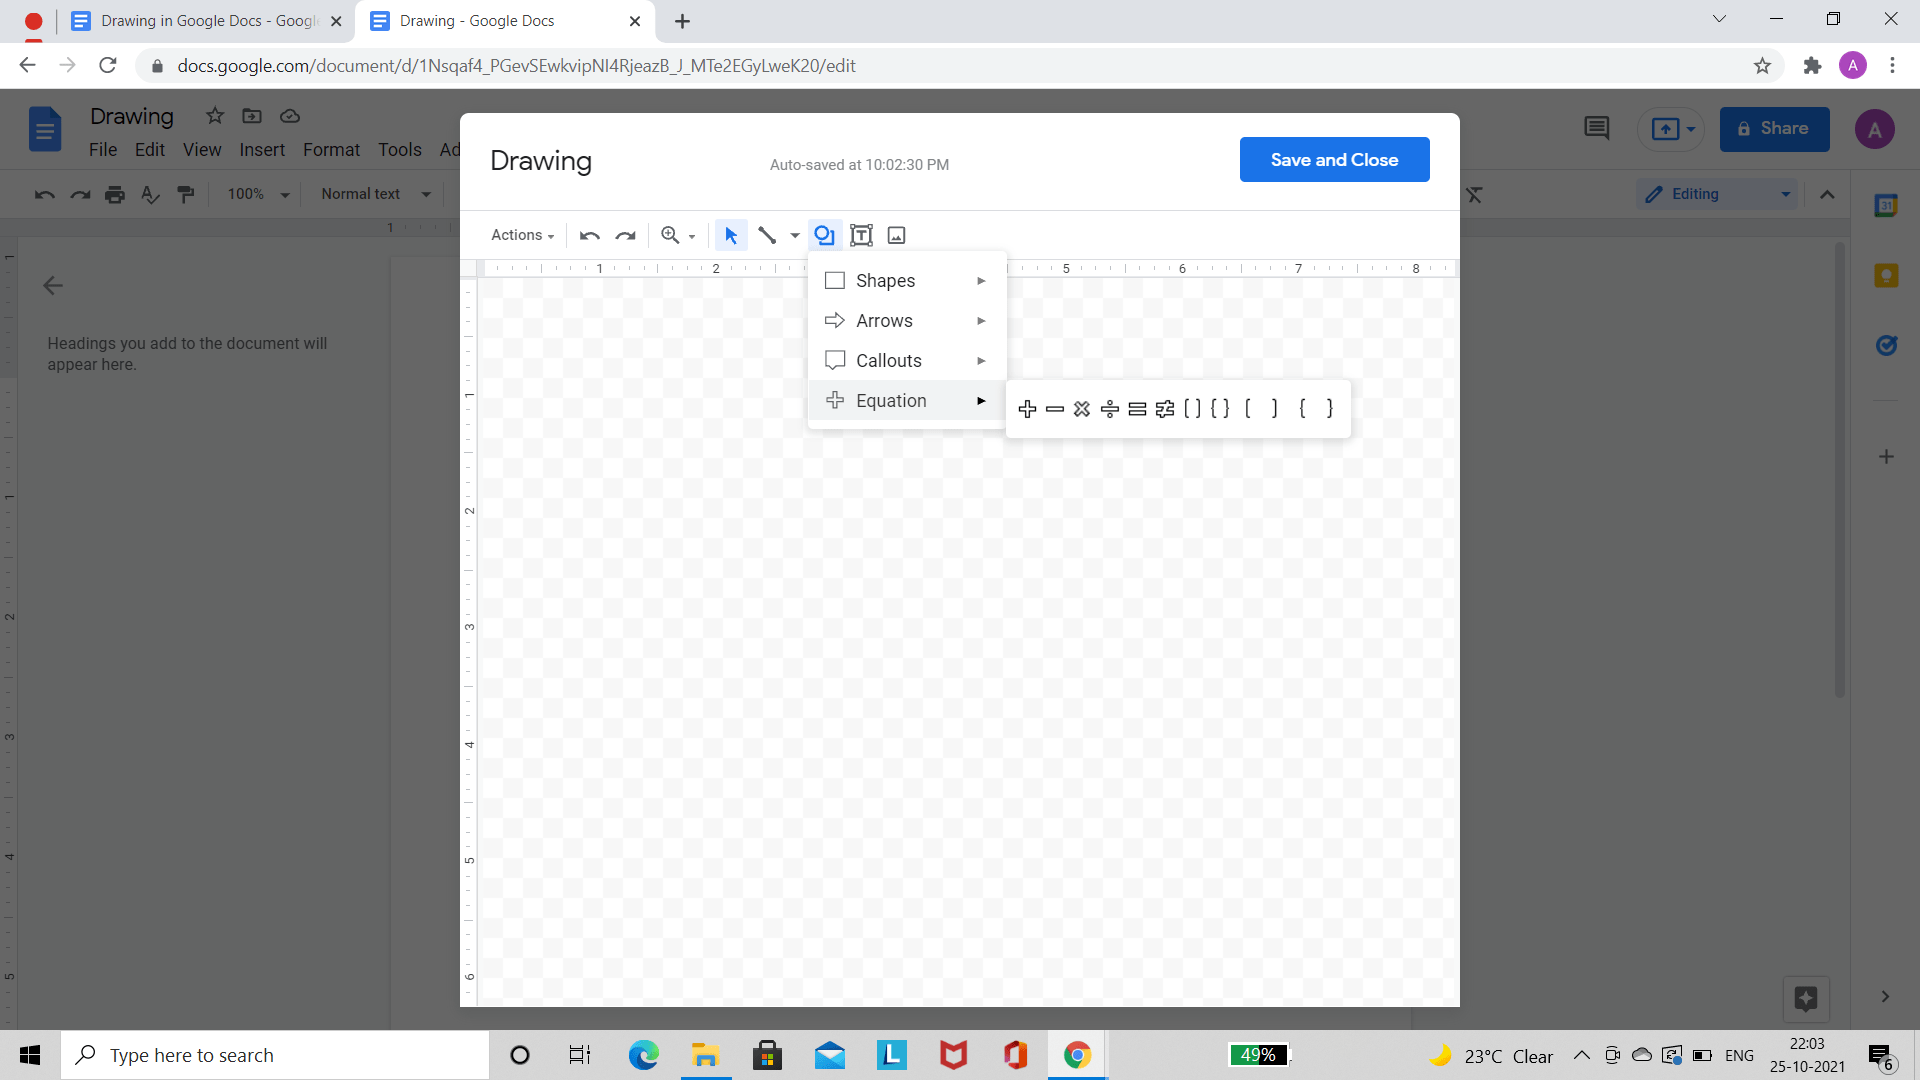Select the image insert tool
Screen dimensions: 1920x1080
[x=897, y=235]
